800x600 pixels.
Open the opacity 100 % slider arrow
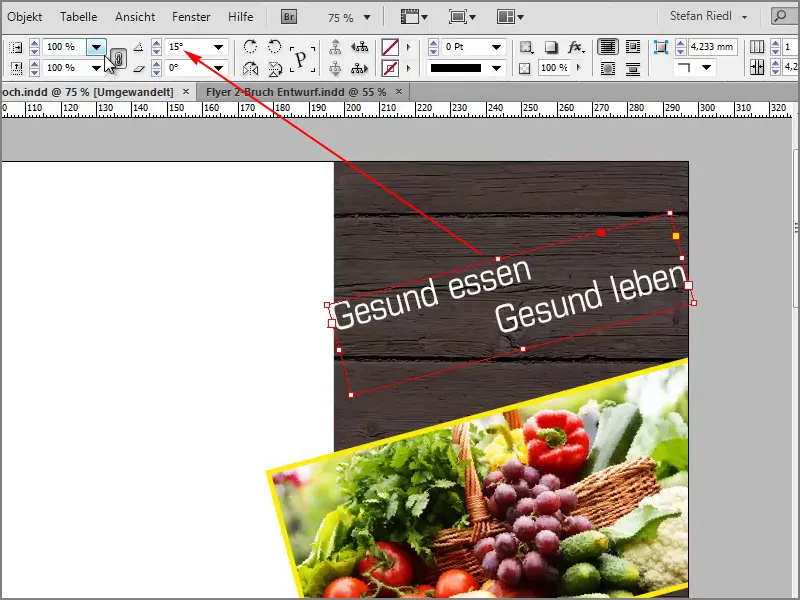click(x=579, y=68)
